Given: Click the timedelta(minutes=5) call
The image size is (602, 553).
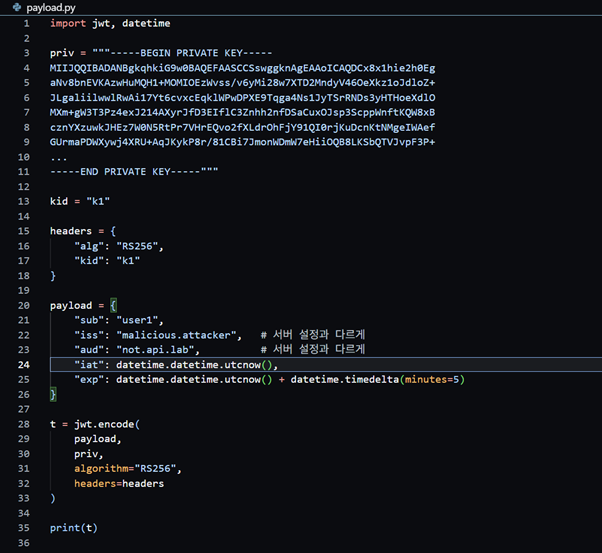Looking at the screenshot, I should 378,380.
